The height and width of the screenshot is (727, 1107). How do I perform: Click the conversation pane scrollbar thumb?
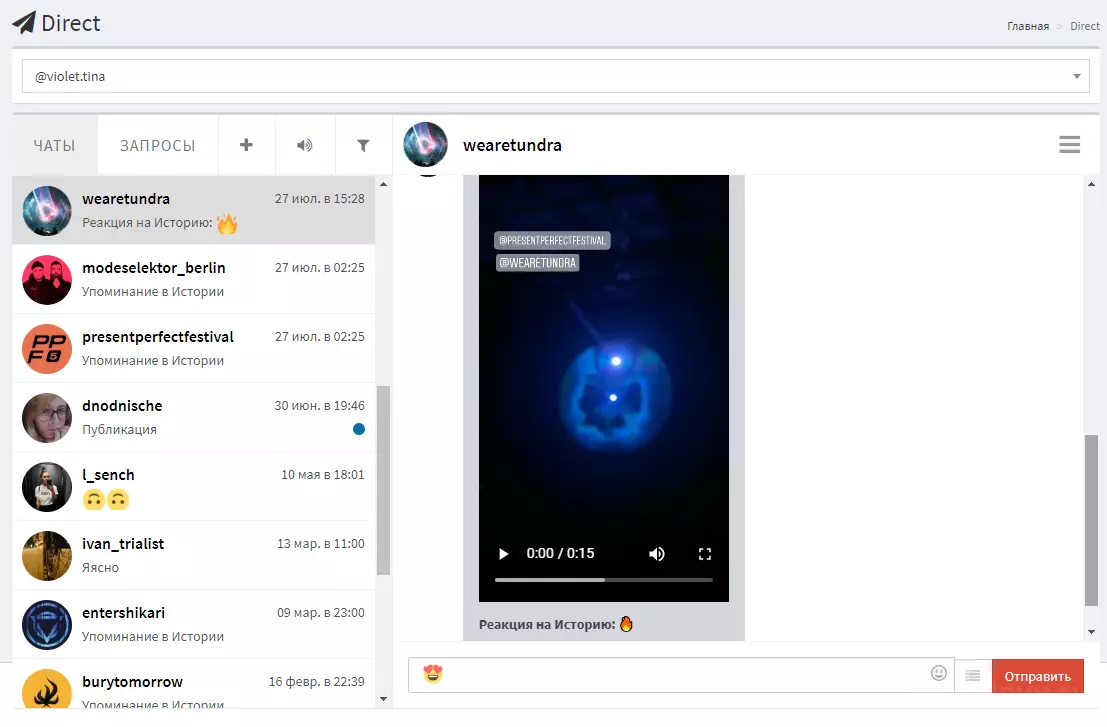point(1091,520)
